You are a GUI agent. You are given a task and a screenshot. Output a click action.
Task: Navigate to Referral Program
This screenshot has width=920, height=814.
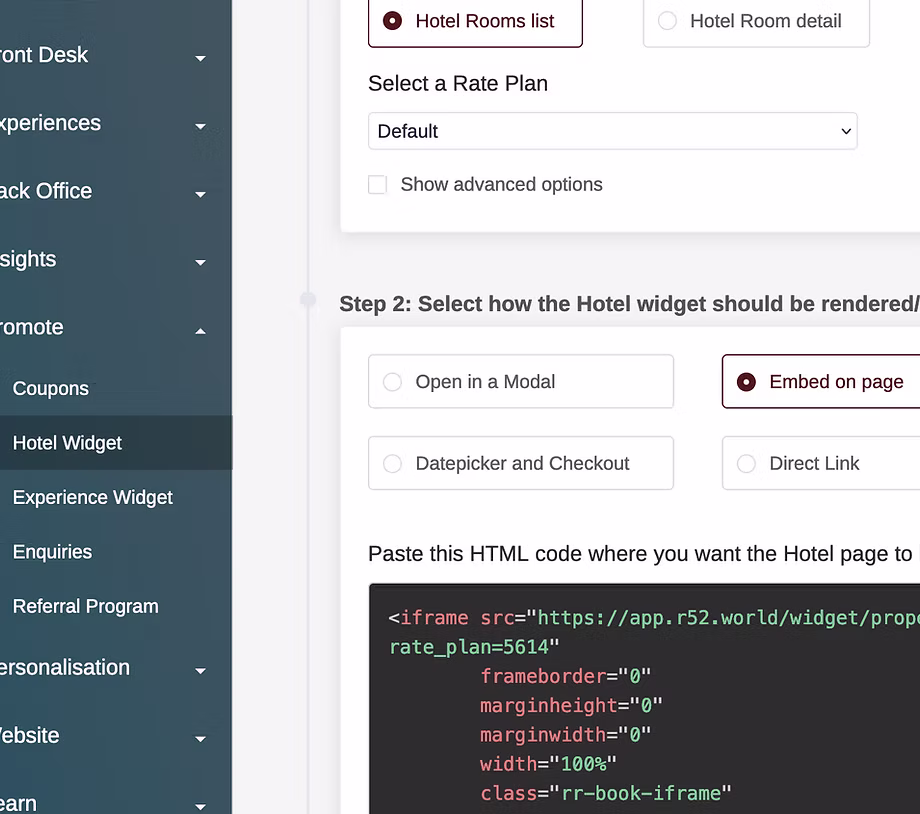(86, 606)
